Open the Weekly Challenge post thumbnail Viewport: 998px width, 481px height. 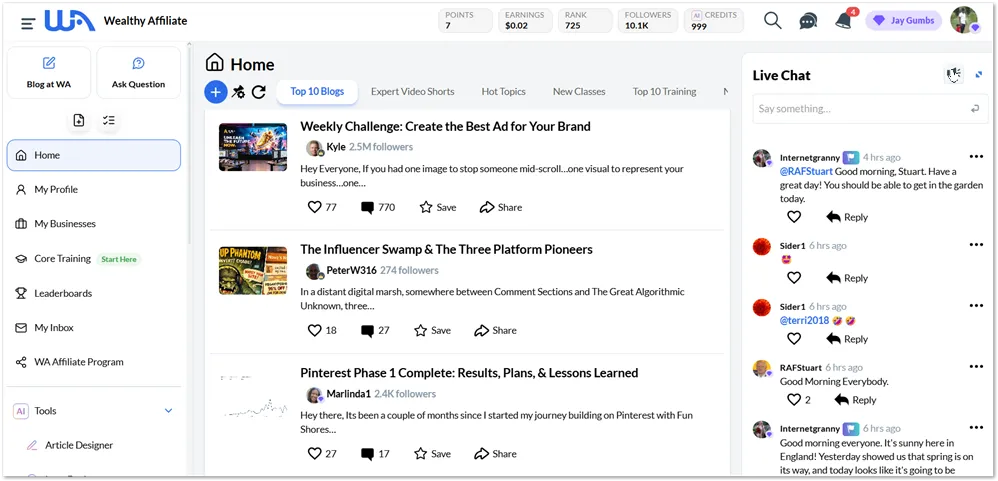[x=253, y=147]
